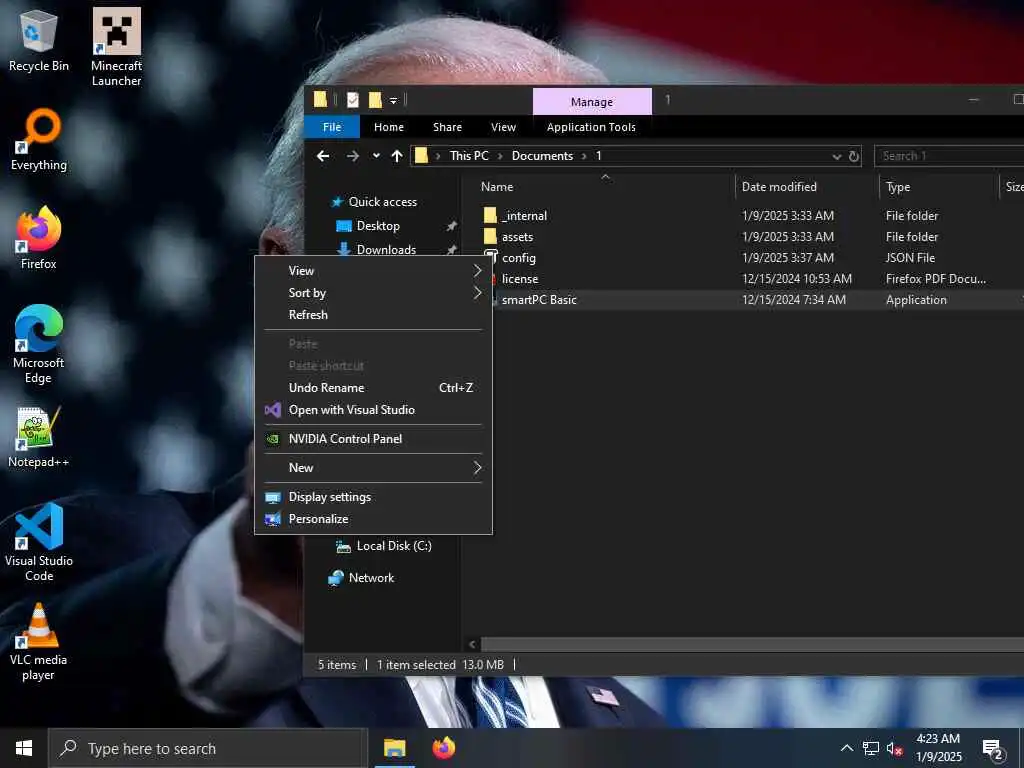The image size is (1024, 768).
Task: Open Local Disk (C:) in the sidebar
Action: [x=394, y=546]
